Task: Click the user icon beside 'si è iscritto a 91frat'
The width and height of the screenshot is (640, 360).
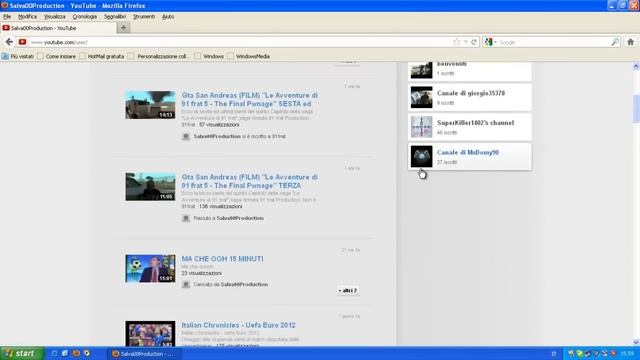Action: point(186,136)
